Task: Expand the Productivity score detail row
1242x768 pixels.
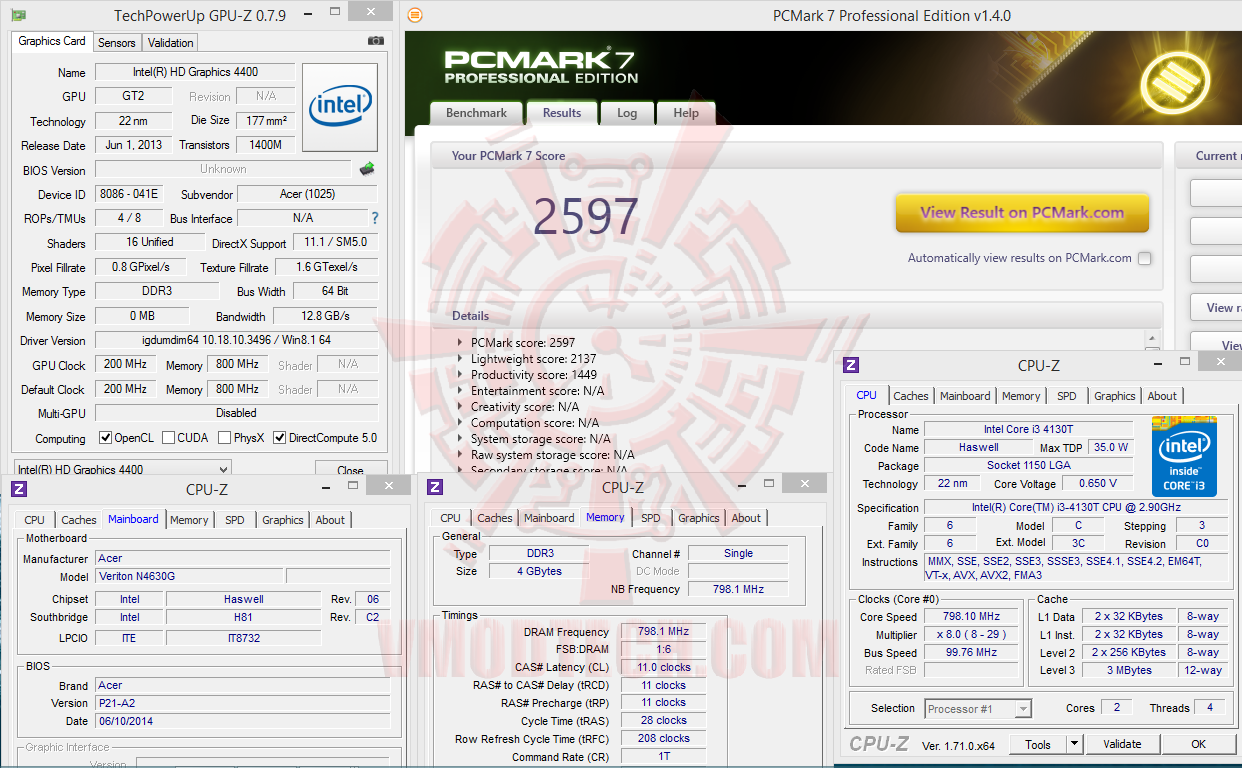Action: pyautogui.click(x=461, y=375)
